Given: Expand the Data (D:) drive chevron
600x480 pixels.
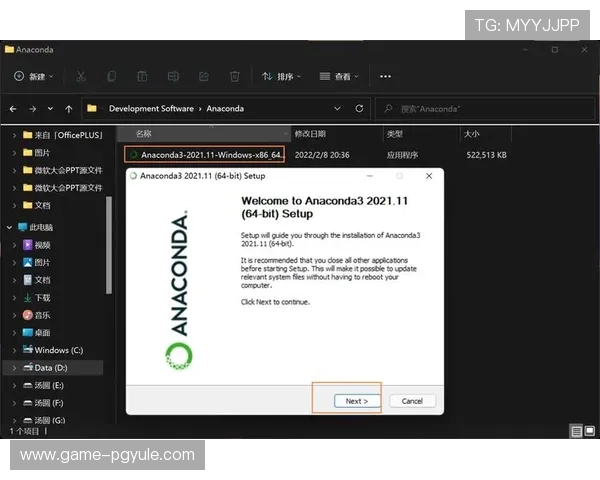Looking at the screenshot, I should click(x=14, y=367).
